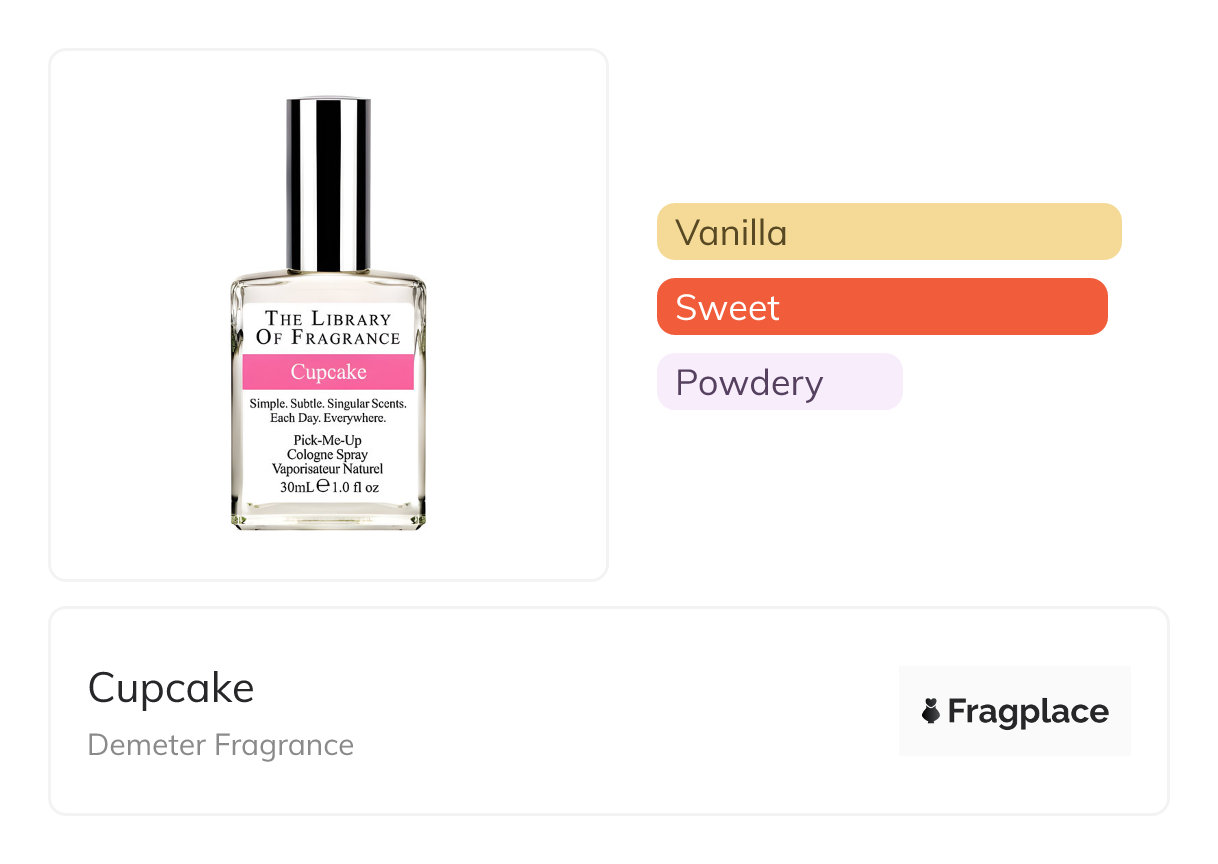Click the pink Cupcake label on bottle
This screenshot has height=864, width=1218.
[328, 372]
